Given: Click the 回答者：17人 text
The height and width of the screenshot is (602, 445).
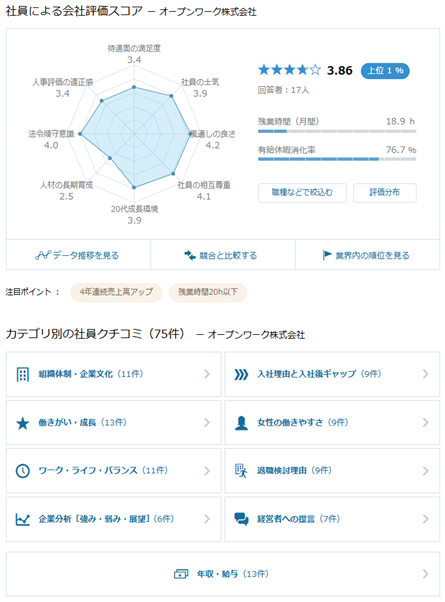Looking at the screenshot, I should click(283, 90).
